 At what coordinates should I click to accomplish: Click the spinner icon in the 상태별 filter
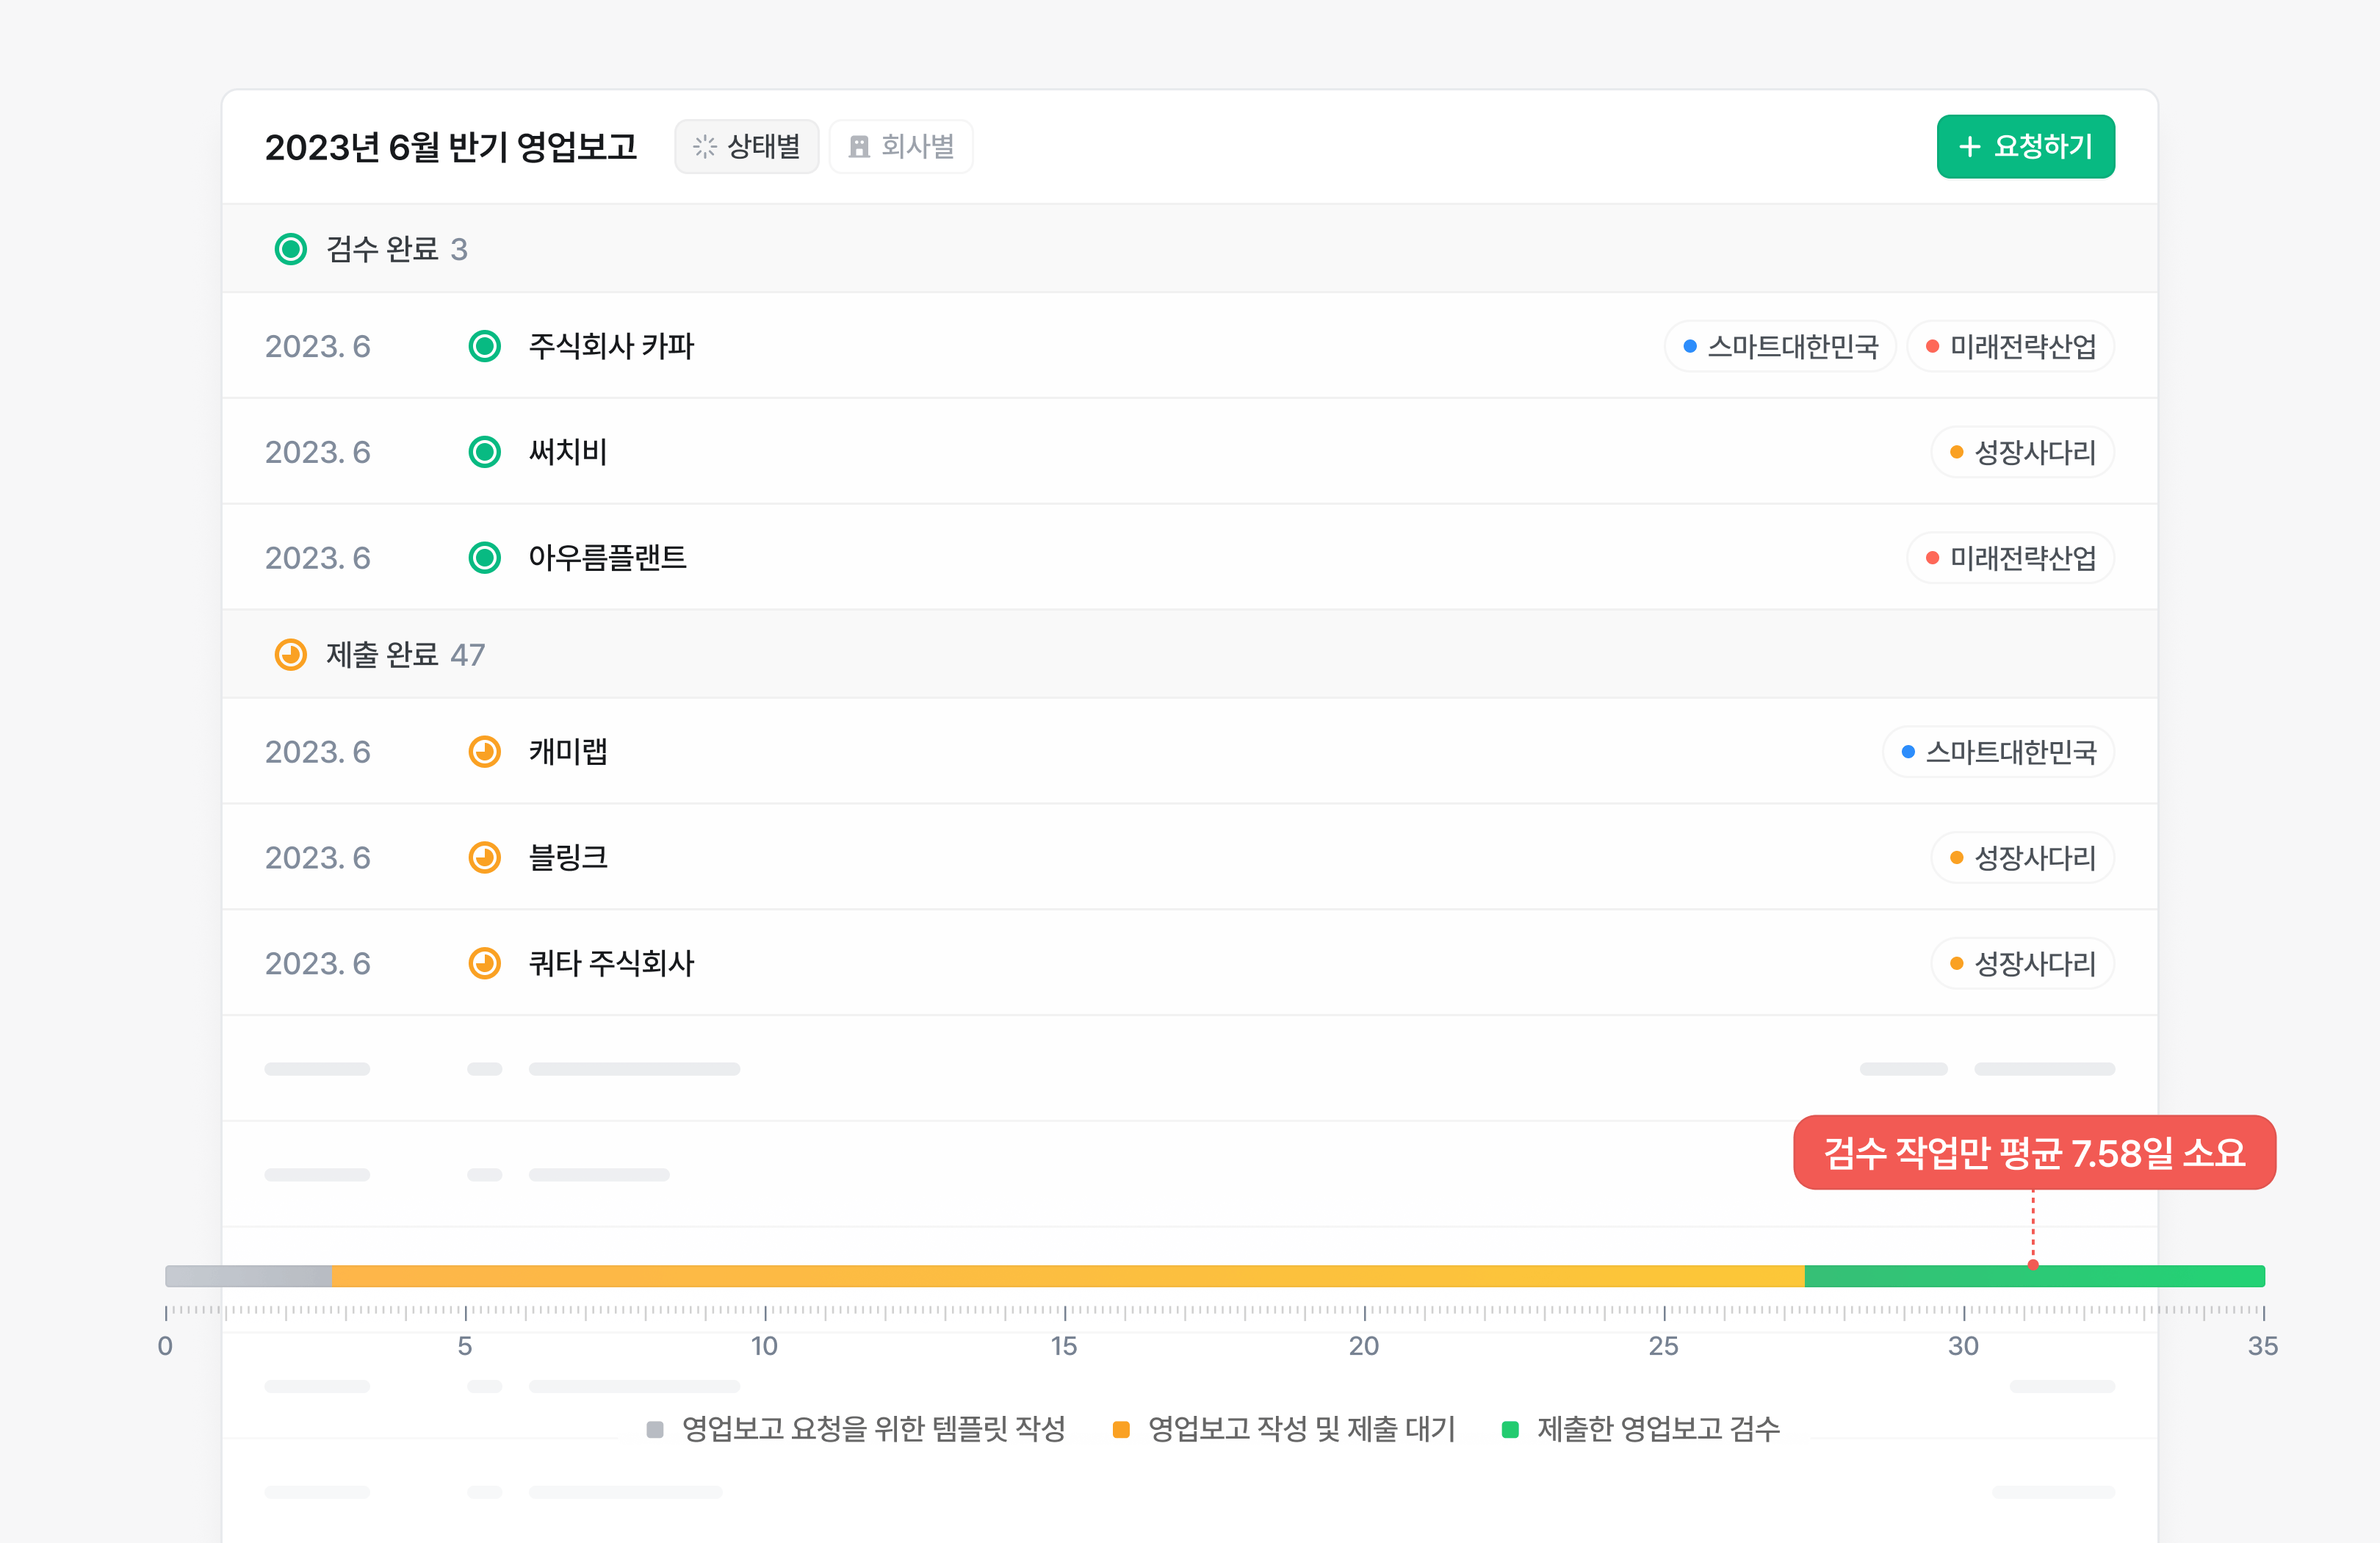coord(707,146)
